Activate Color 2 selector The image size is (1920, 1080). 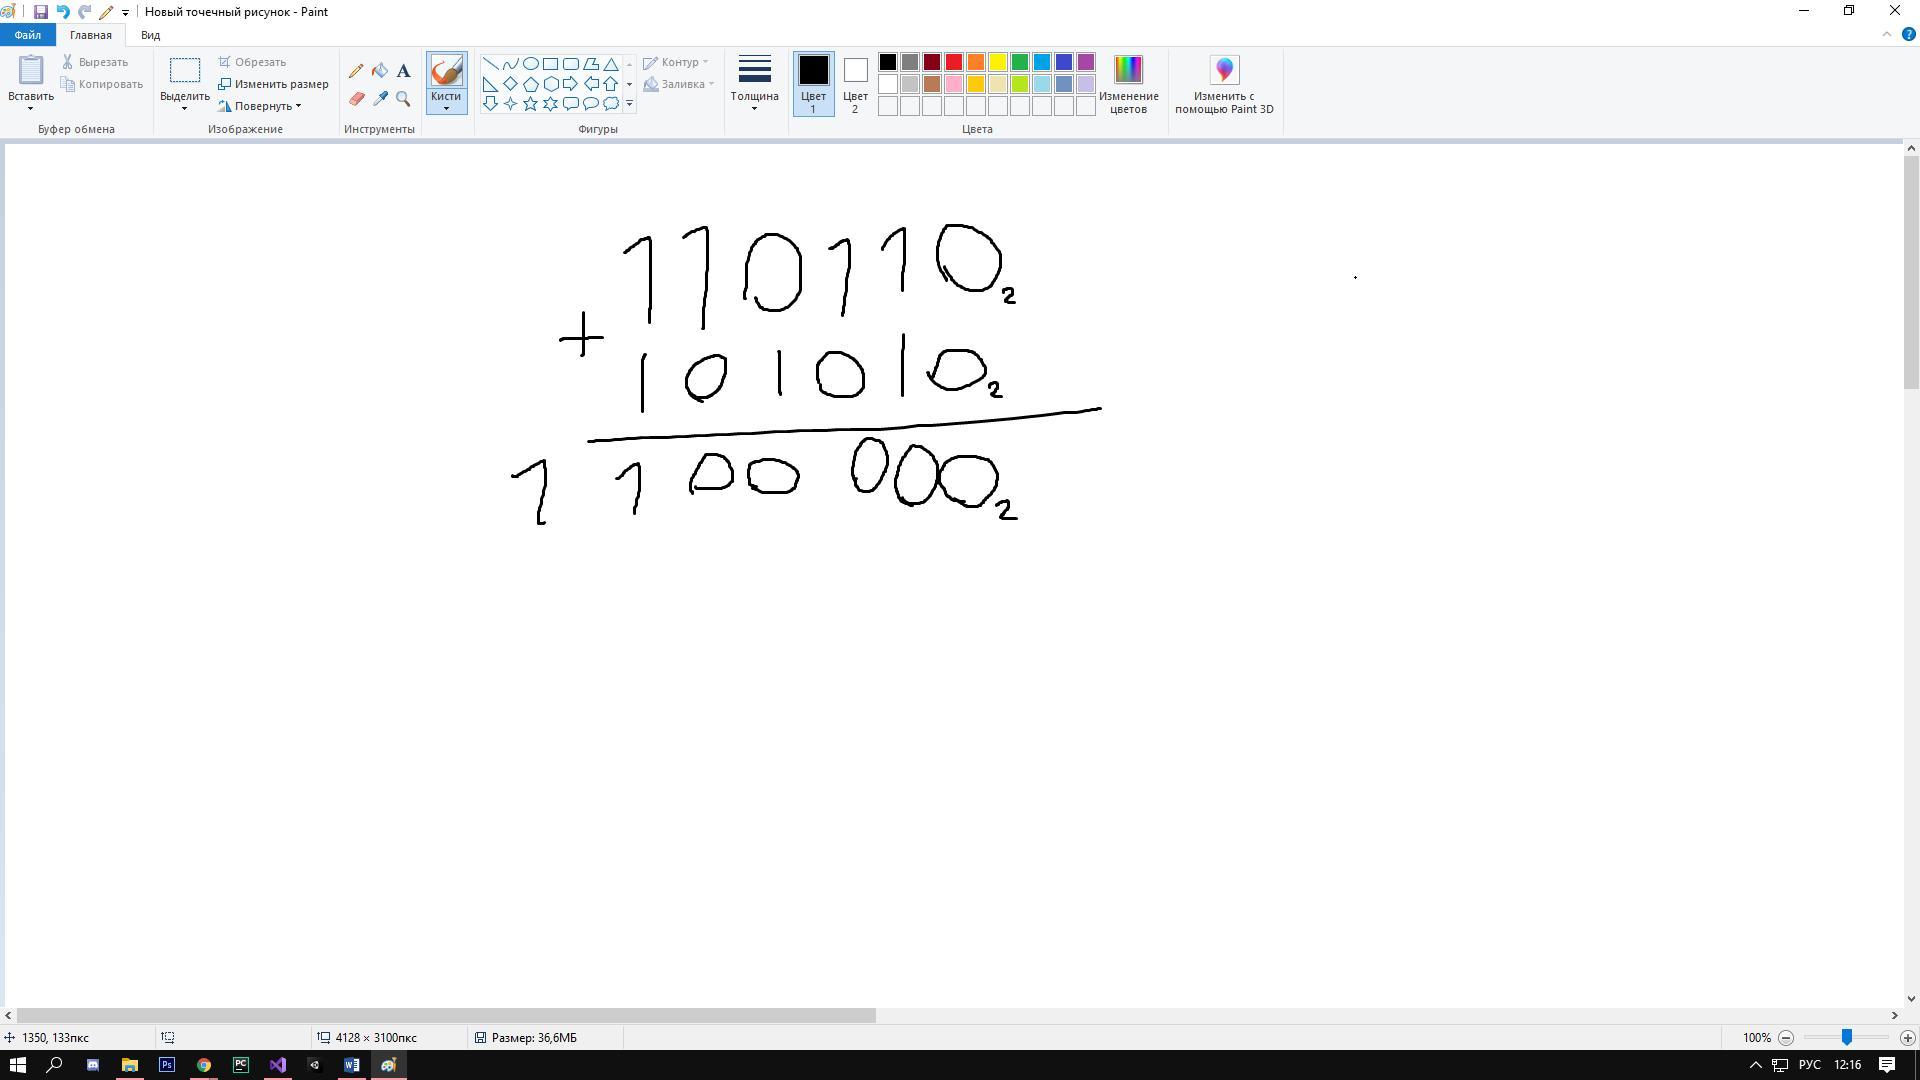point(855,84)
